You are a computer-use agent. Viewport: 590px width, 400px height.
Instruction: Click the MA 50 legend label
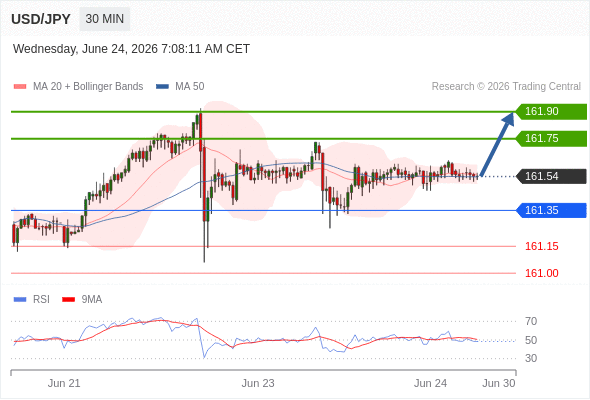click(190, 87)
